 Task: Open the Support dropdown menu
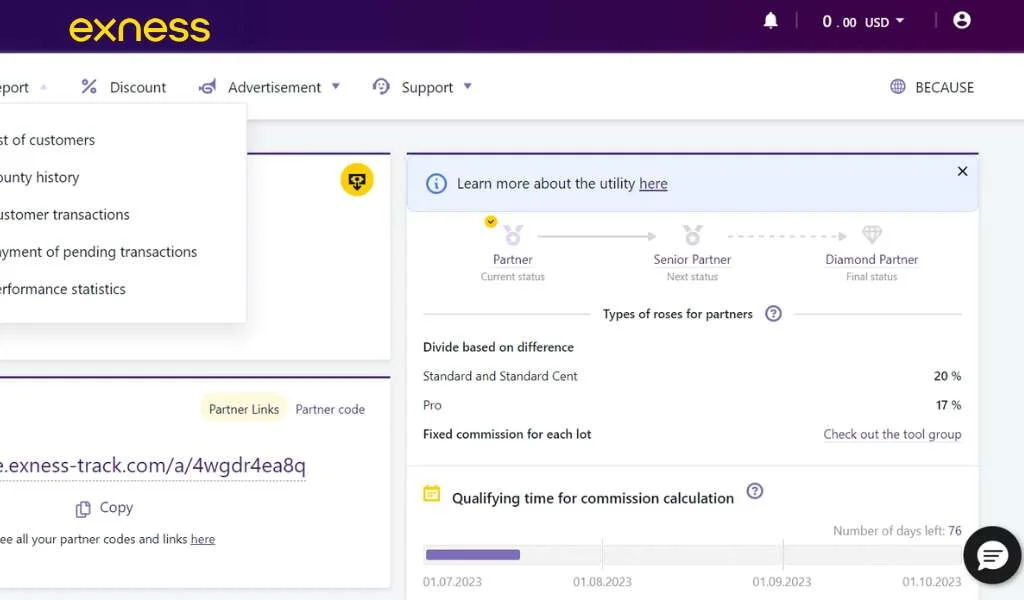(421, 87)
